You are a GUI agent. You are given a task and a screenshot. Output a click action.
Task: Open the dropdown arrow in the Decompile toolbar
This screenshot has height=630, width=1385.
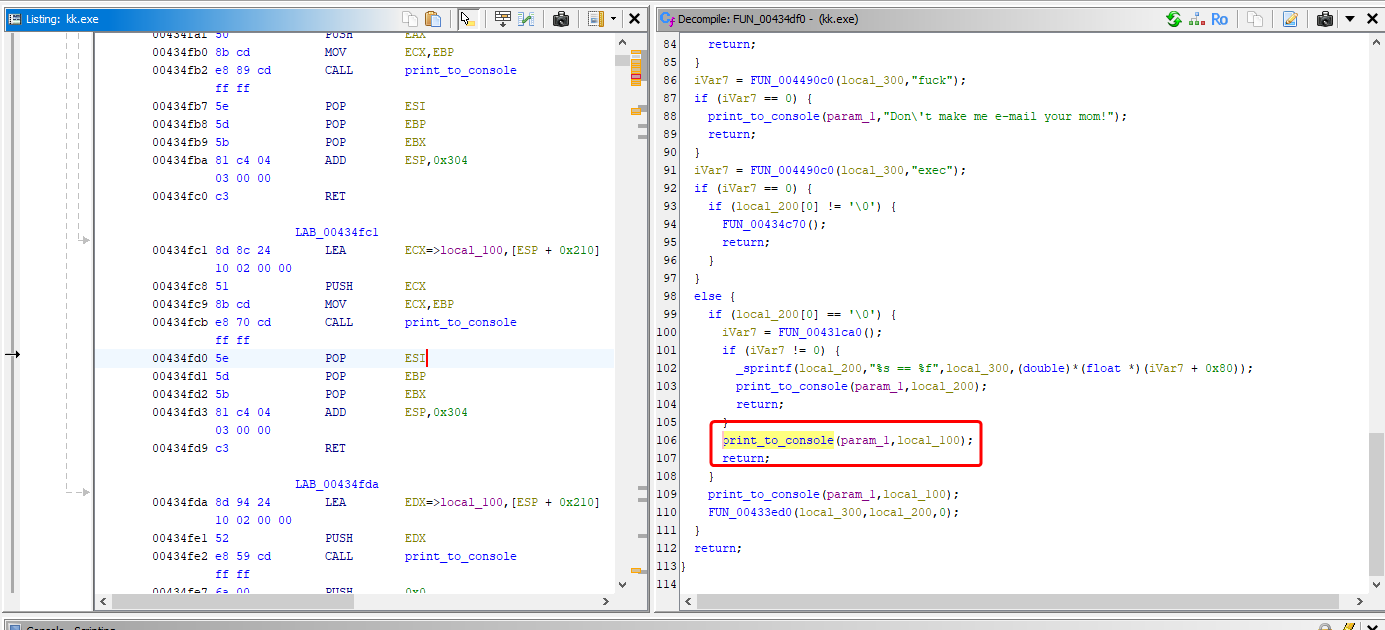coord(1350,18)
